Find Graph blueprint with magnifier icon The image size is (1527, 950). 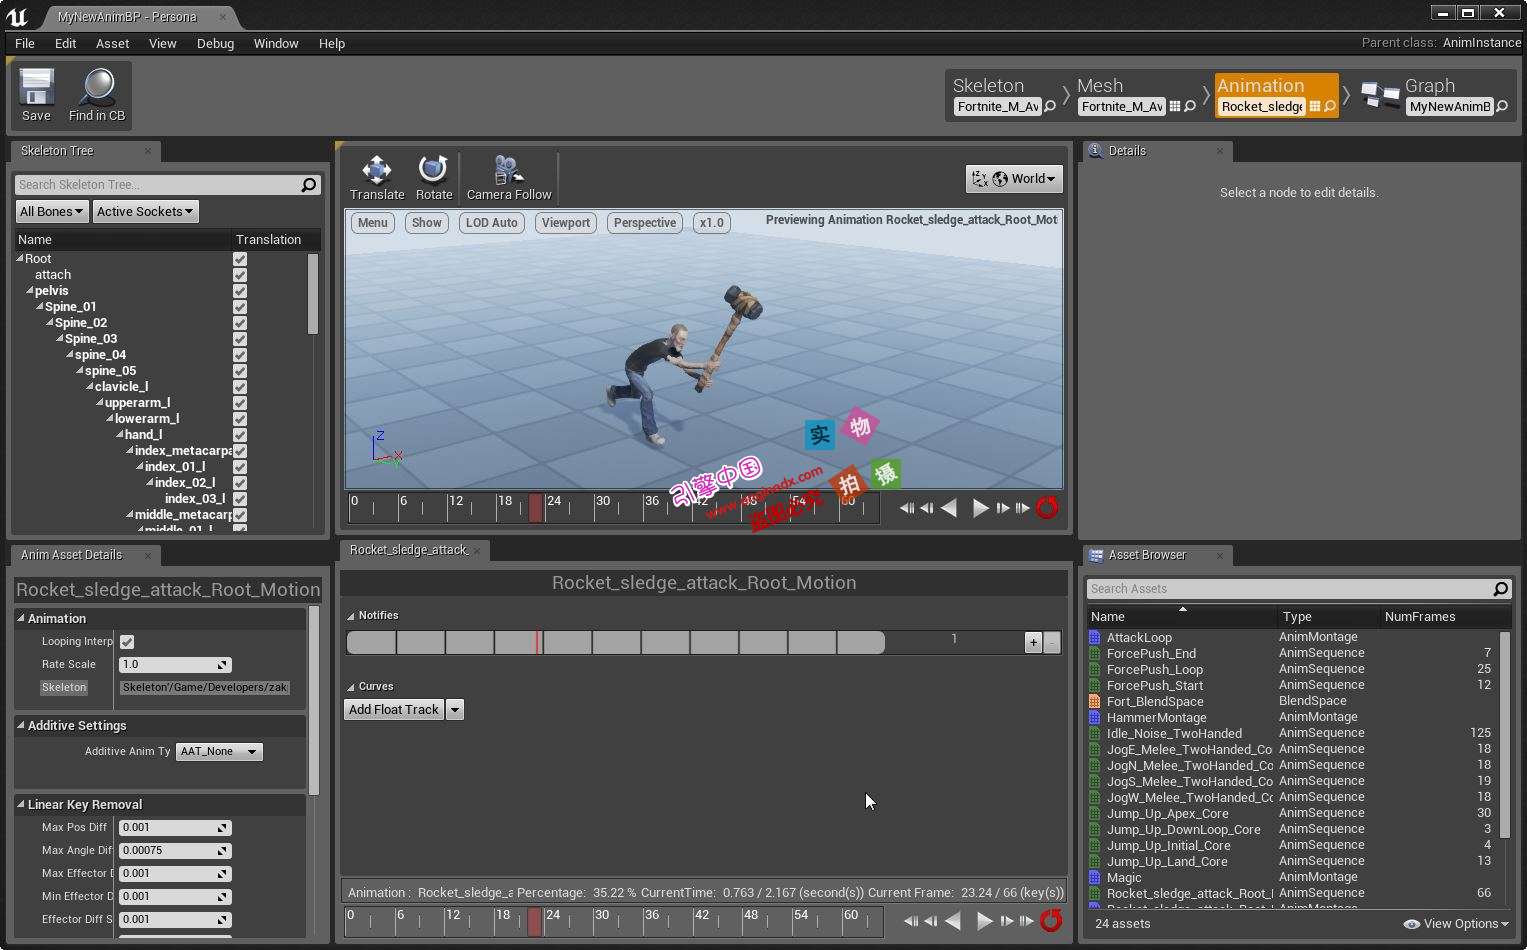1501,106
